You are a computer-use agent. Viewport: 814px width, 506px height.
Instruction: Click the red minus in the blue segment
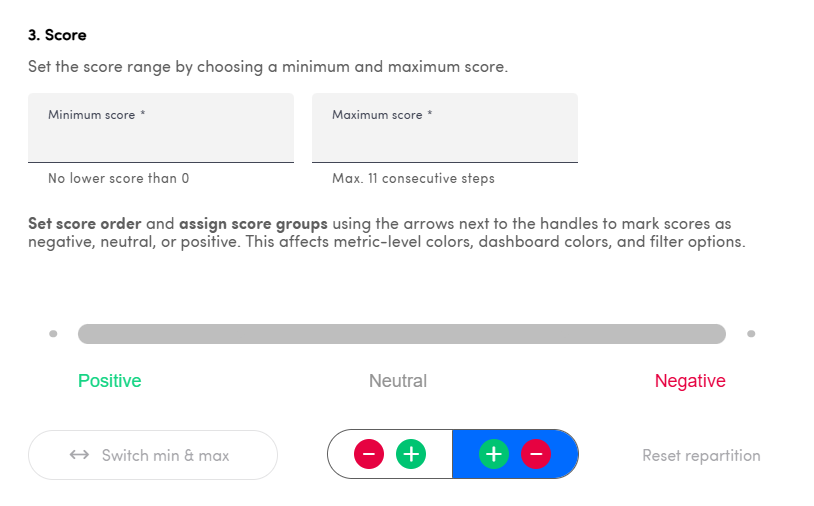[x=536, y=455]
